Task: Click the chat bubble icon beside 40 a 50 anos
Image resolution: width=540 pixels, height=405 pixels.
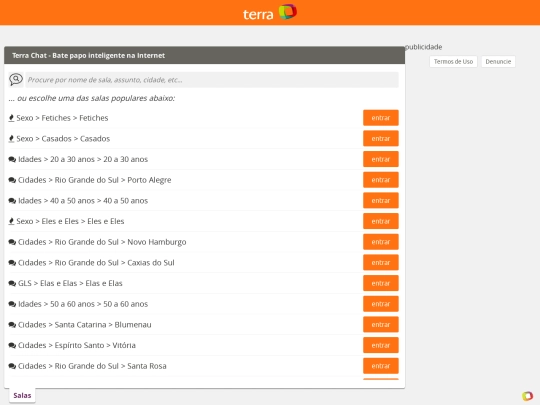Action: pos(12,201)
